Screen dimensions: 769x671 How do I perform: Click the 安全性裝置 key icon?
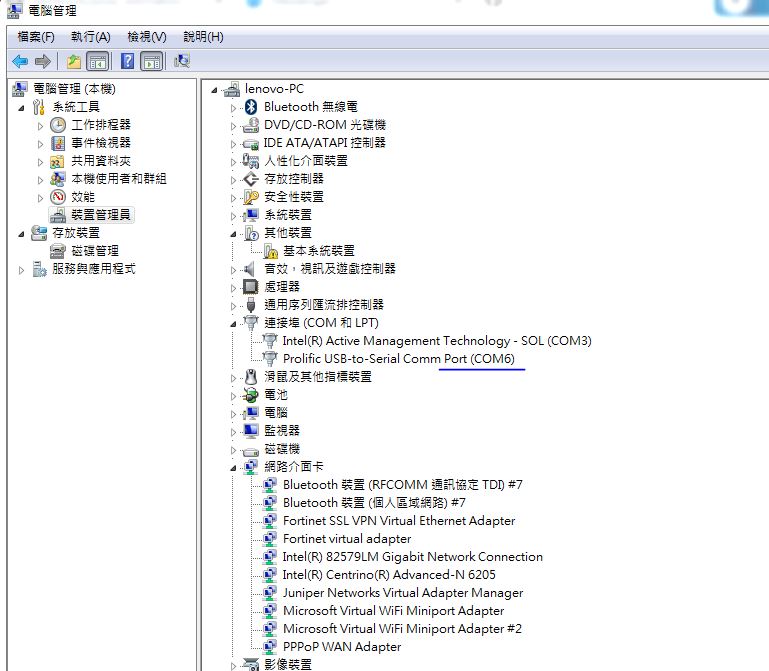click(251, 197)
